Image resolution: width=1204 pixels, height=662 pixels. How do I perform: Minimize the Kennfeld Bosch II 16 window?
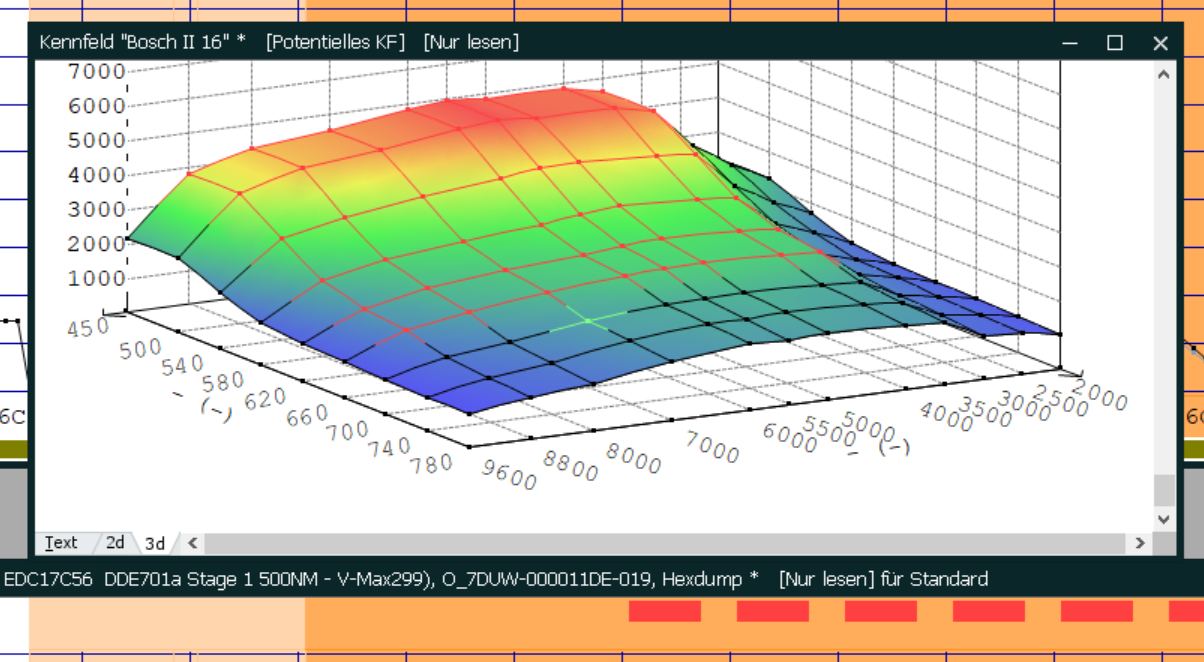(1070, 43)
